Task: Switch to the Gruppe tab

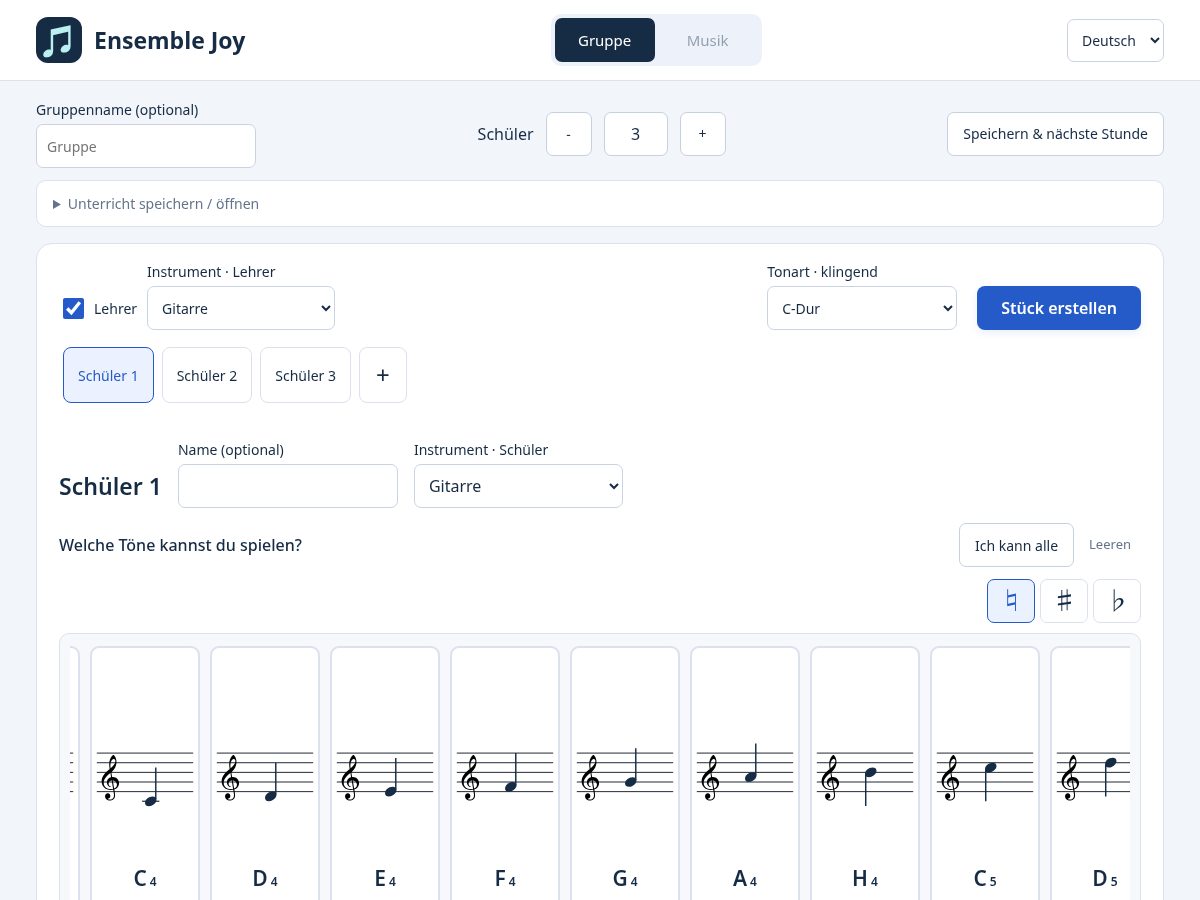Action: (604, 41)
